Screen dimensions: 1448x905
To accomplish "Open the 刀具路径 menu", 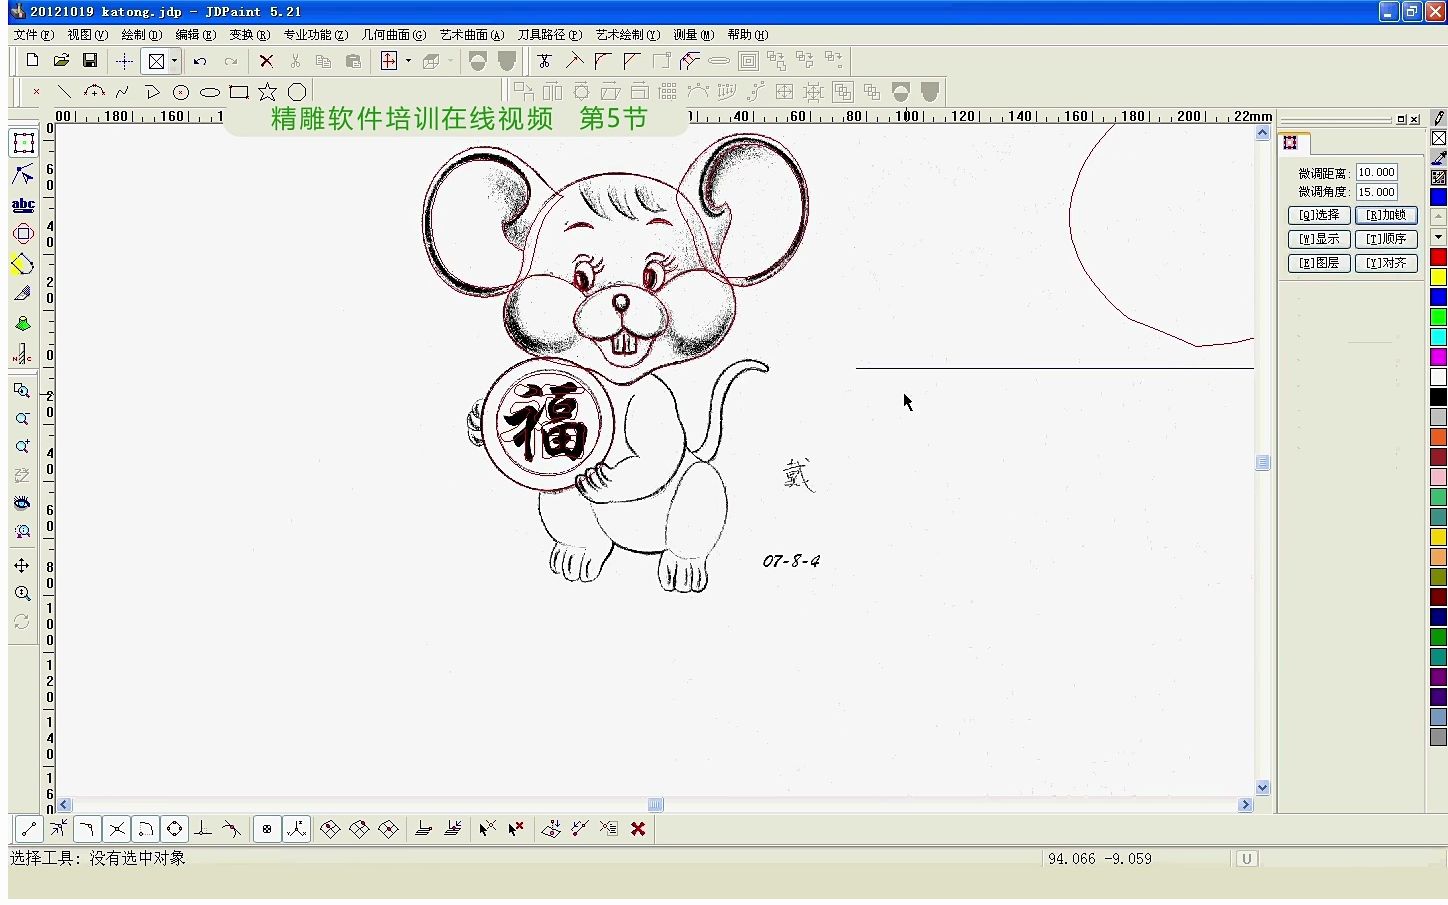I will point(548,33).
